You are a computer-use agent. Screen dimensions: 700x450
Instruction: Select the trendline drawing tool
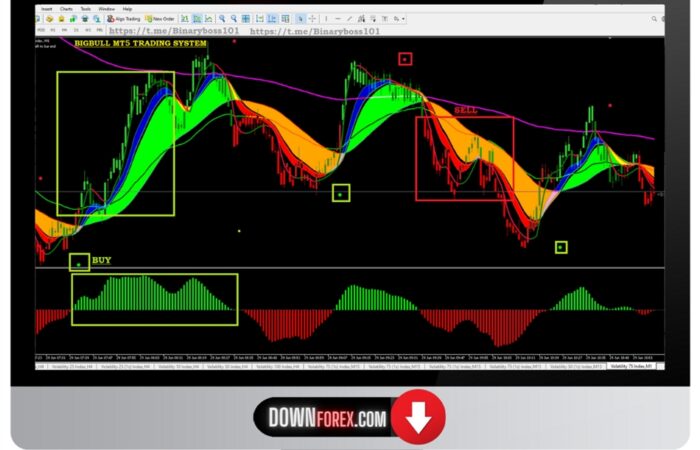[x=350, y=19]
